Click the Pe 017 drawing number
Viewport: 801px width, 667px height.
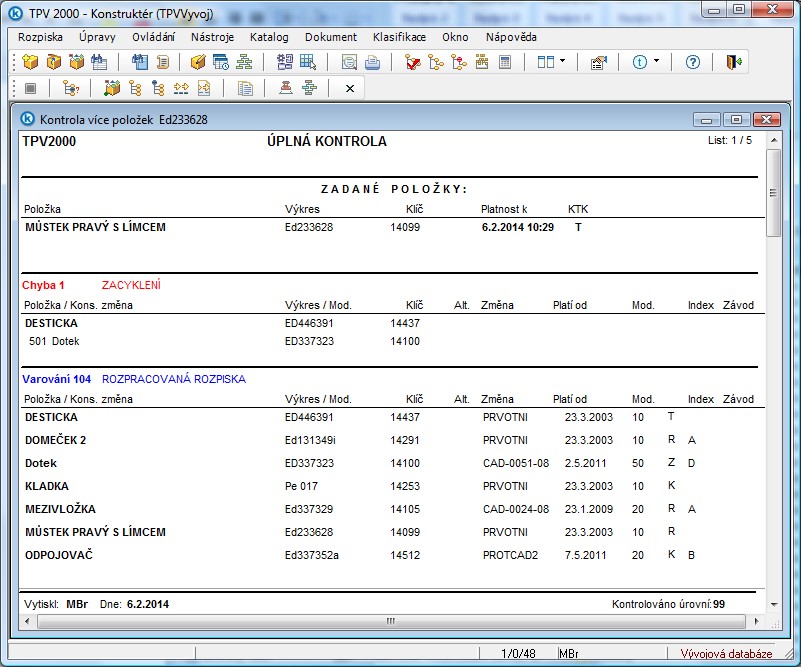(301, 486)
